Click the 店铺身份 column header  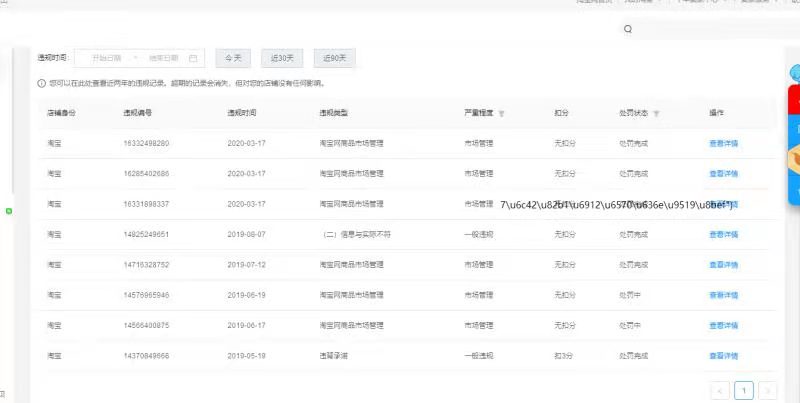pos(61,113)
